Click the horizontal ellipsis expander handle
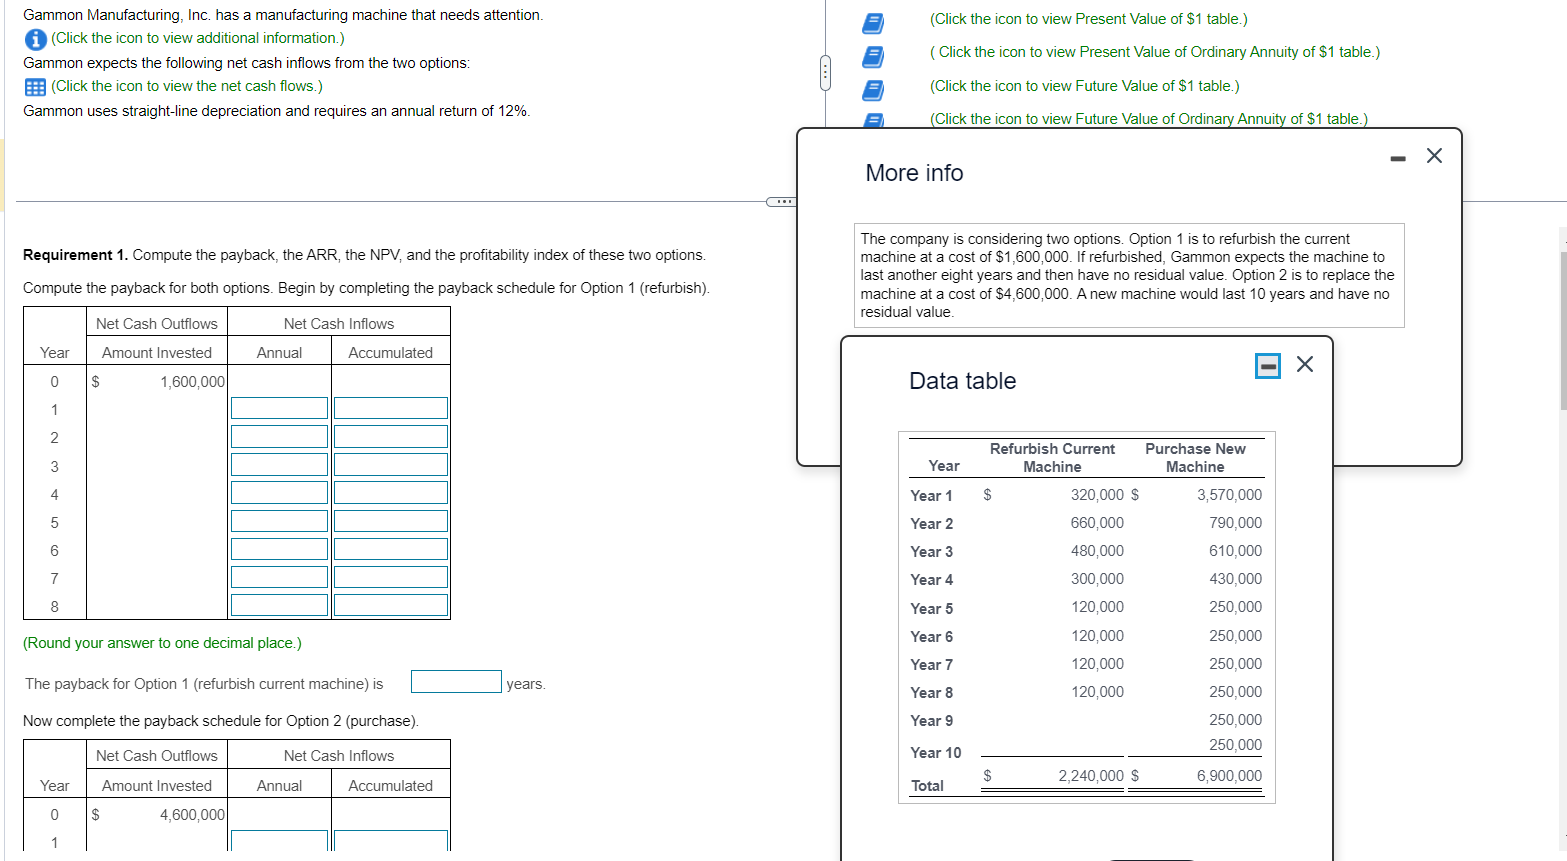The height and width of the screenshot is (861, 1567). point(780,202)
